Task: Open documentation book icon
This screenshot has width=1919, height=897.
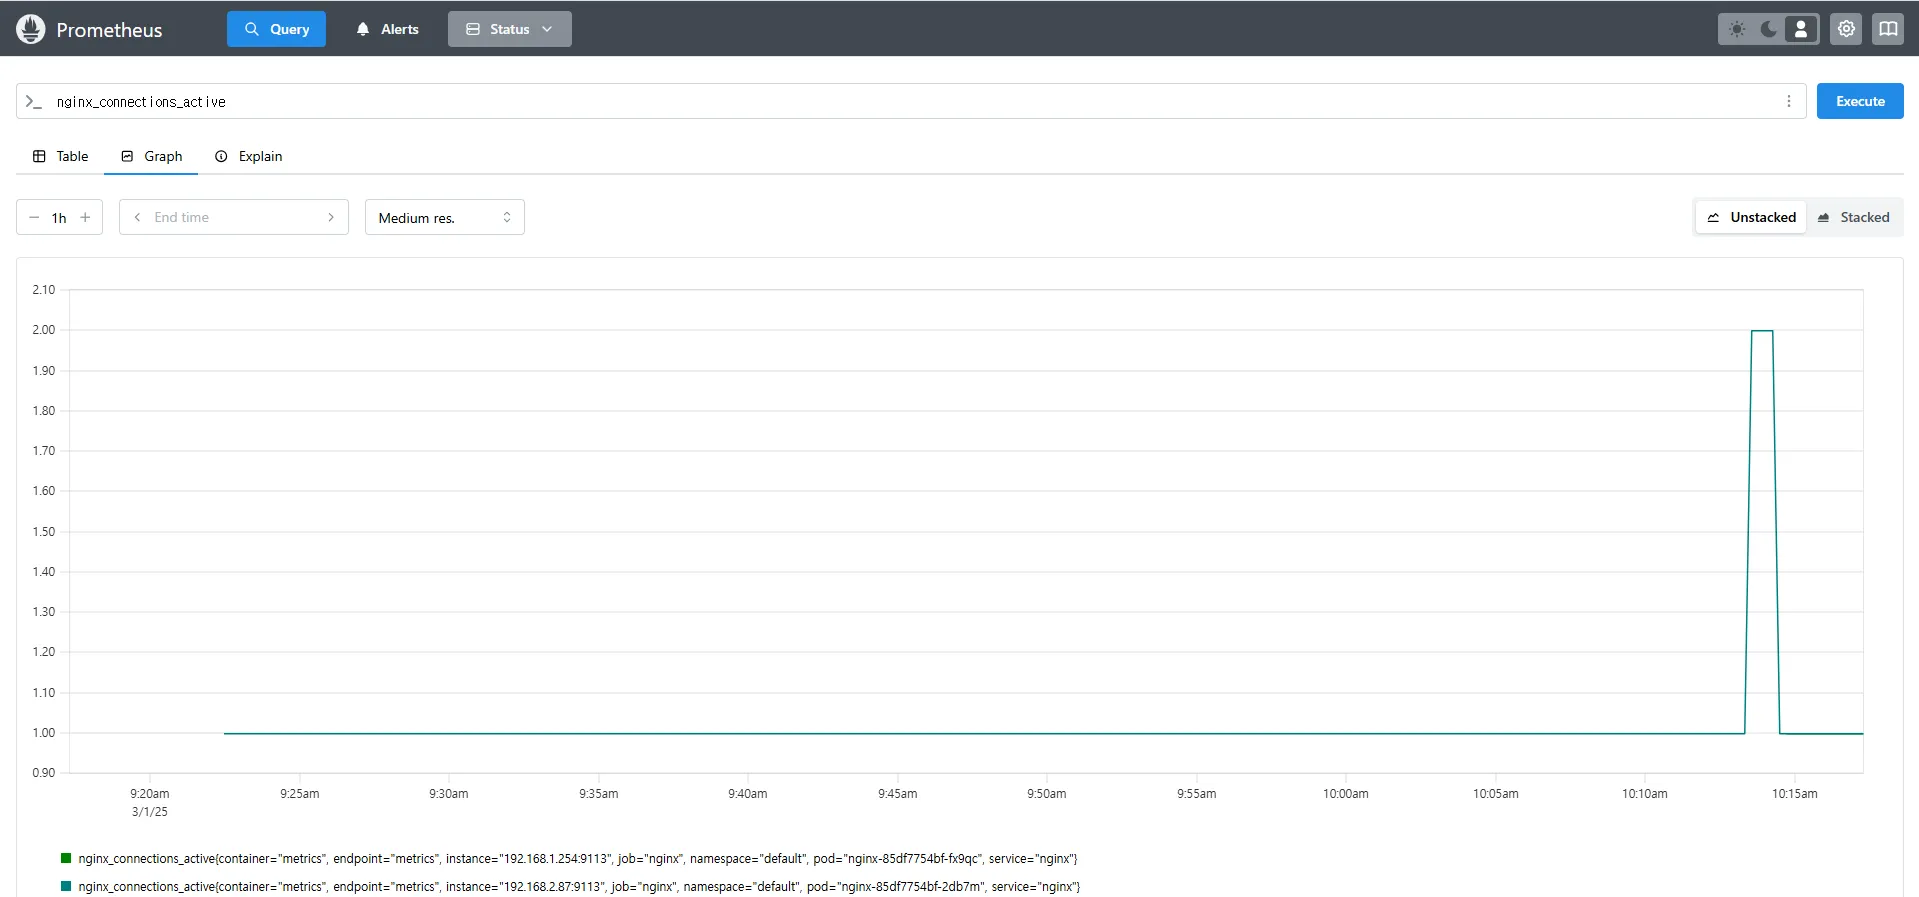Action: point(1888,29)
